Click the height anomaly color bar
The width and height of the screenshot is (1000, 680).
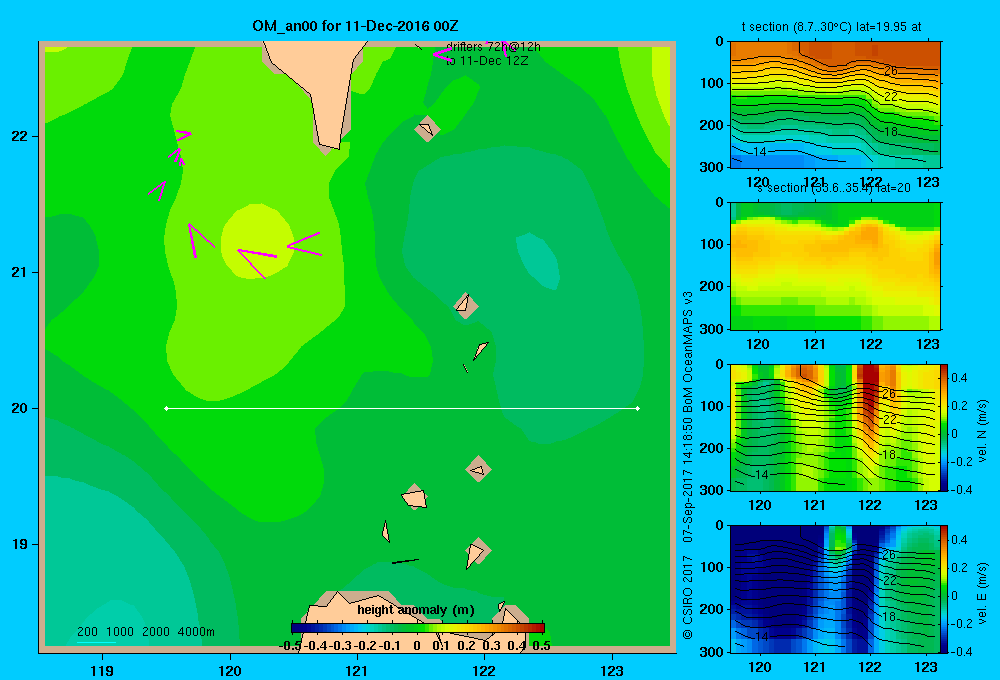(x=418, y=628)
